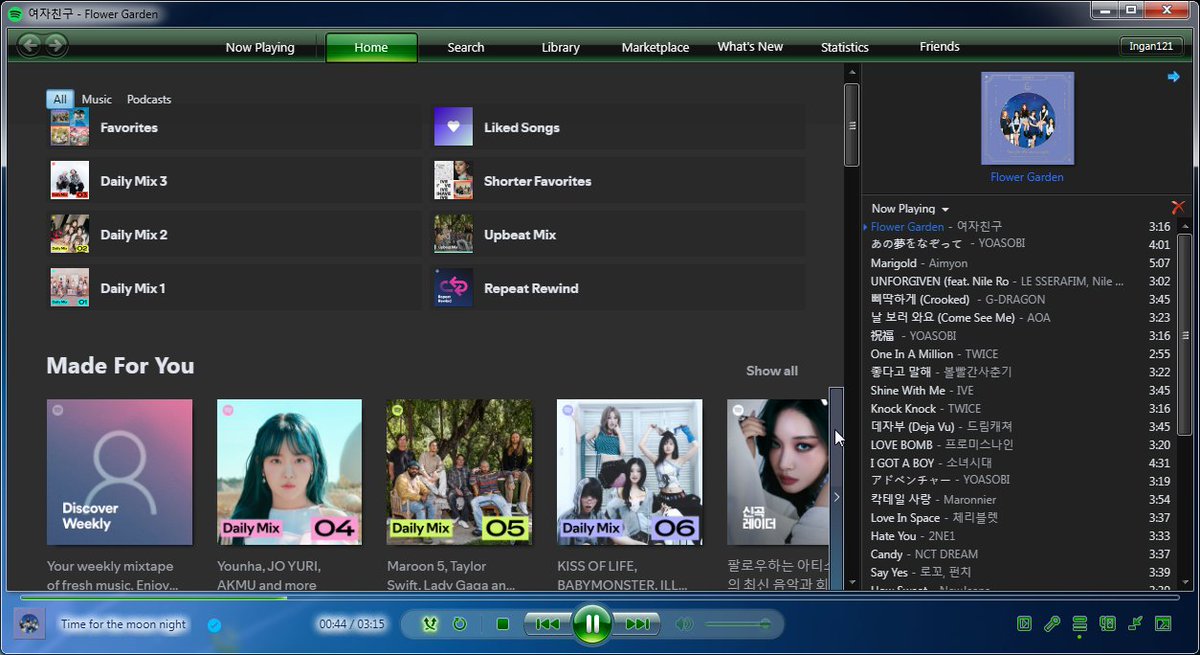Open the Search tab
1200x655 pixels.
coord(466,47)
